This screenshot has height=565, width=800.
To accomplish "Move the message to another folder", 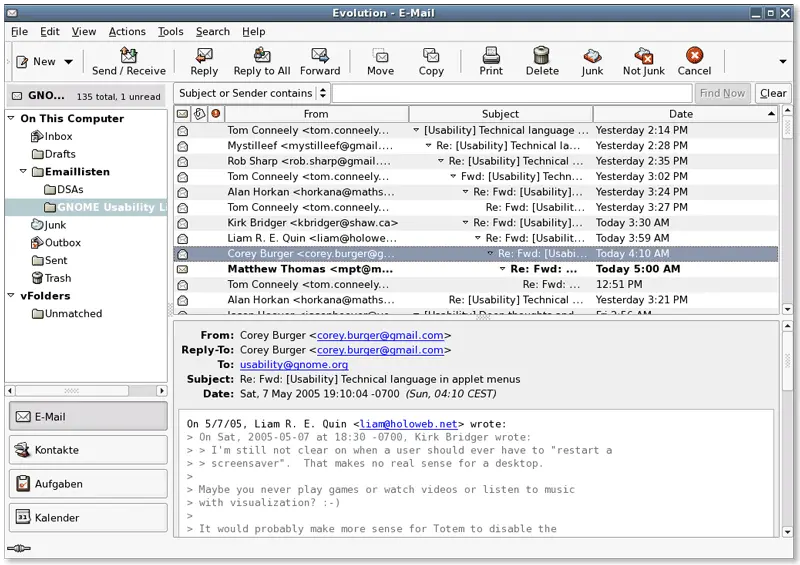I will click(380, 61).
